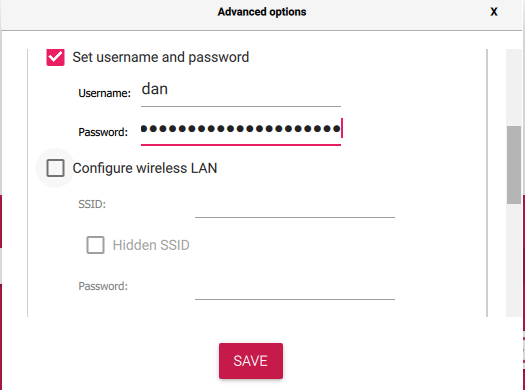Tick the Hidden SSID checkbox

tap(95, 245)
